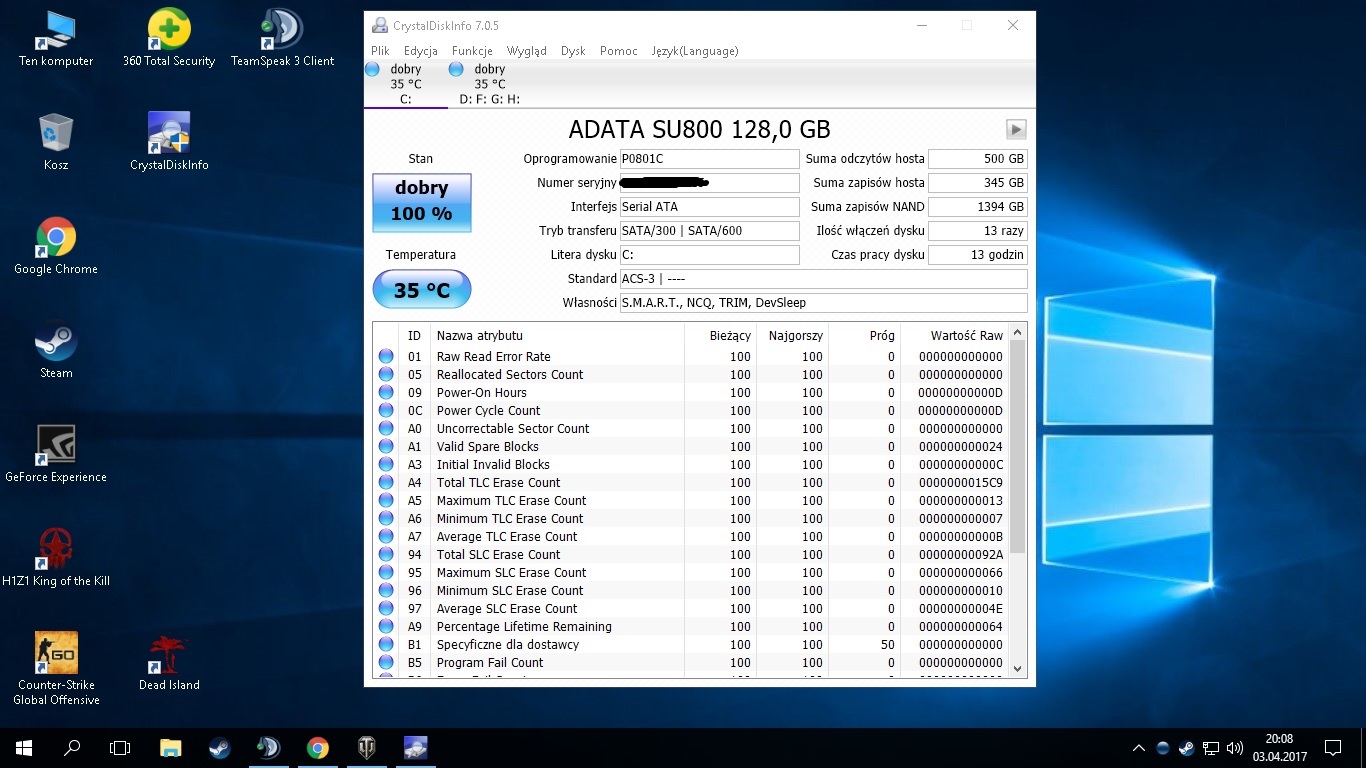Open network status tray icon
The width and height of the screenshot is (1366, 768).
point(1210,747)
